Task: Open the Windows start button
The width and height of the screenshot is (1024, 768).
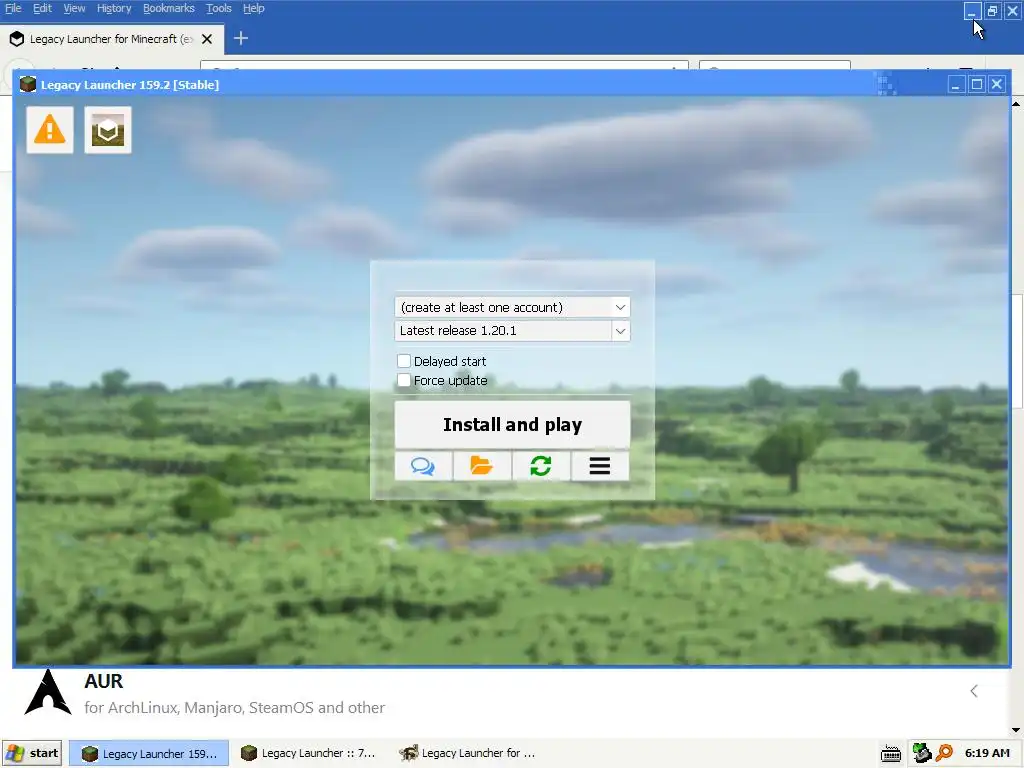Action: click(x=32, y=753)
